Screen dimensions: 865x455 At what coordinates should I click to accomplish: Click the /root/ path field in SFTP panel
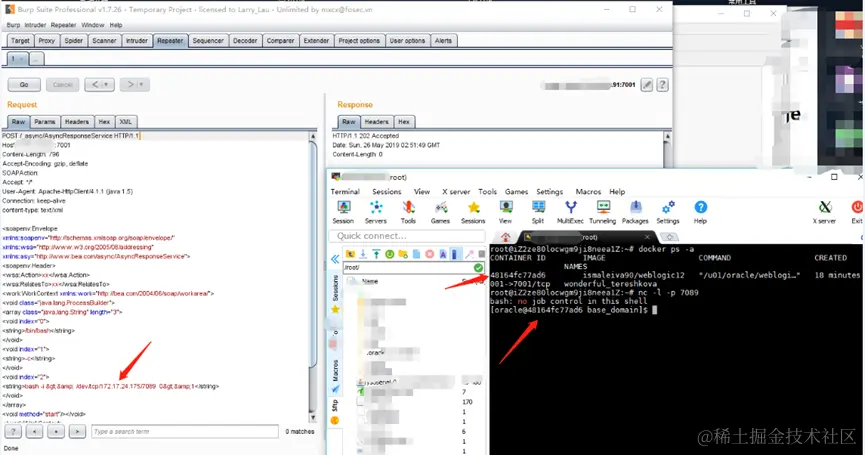click(408, 267)
